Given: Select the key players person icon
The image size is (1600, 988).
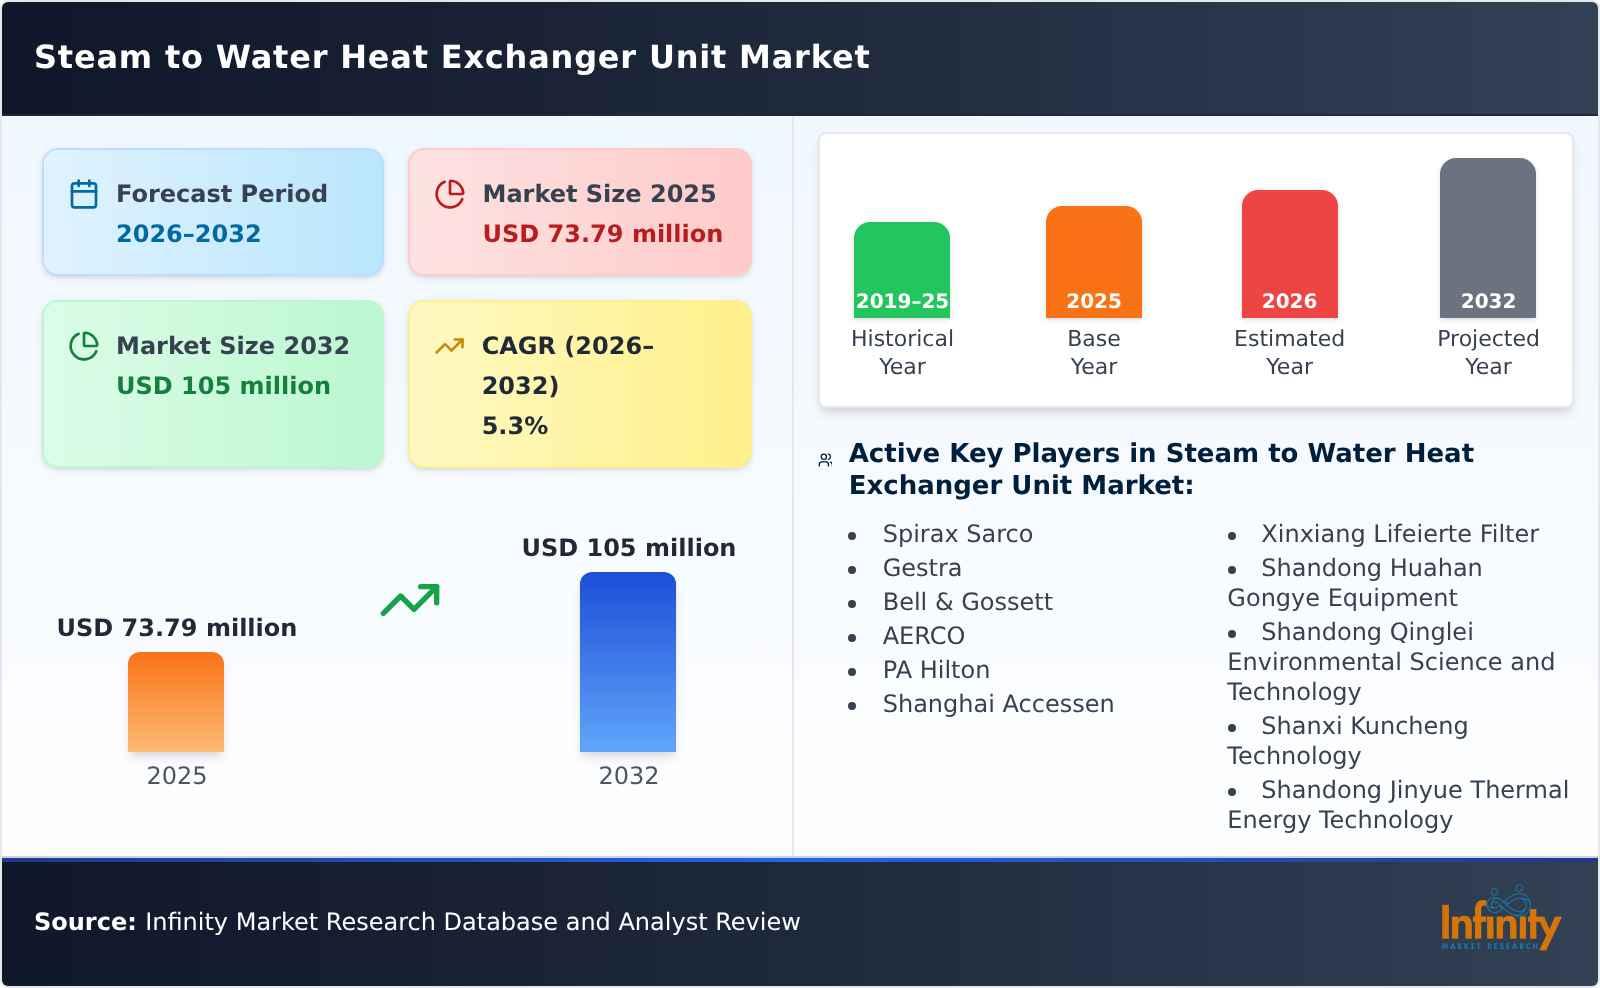Looking at the screenshot, I should tap(824, 459).
